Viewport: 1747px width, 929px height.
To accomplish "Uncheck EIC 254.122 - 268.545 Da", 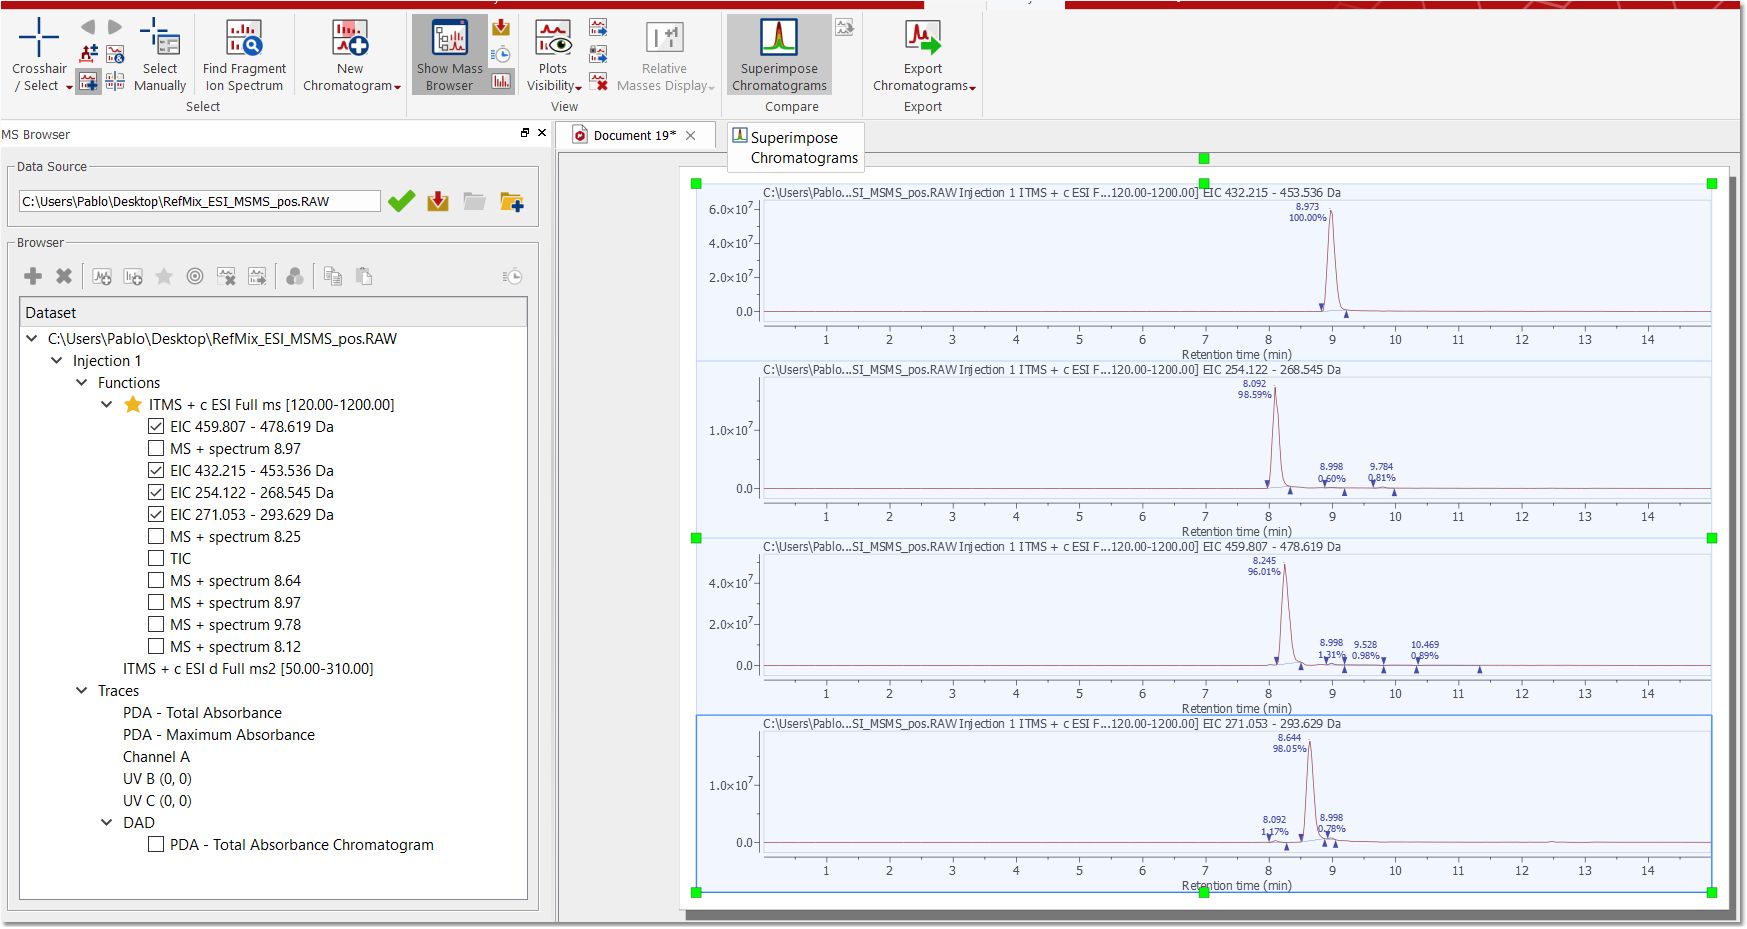I will tap(156, 492).
